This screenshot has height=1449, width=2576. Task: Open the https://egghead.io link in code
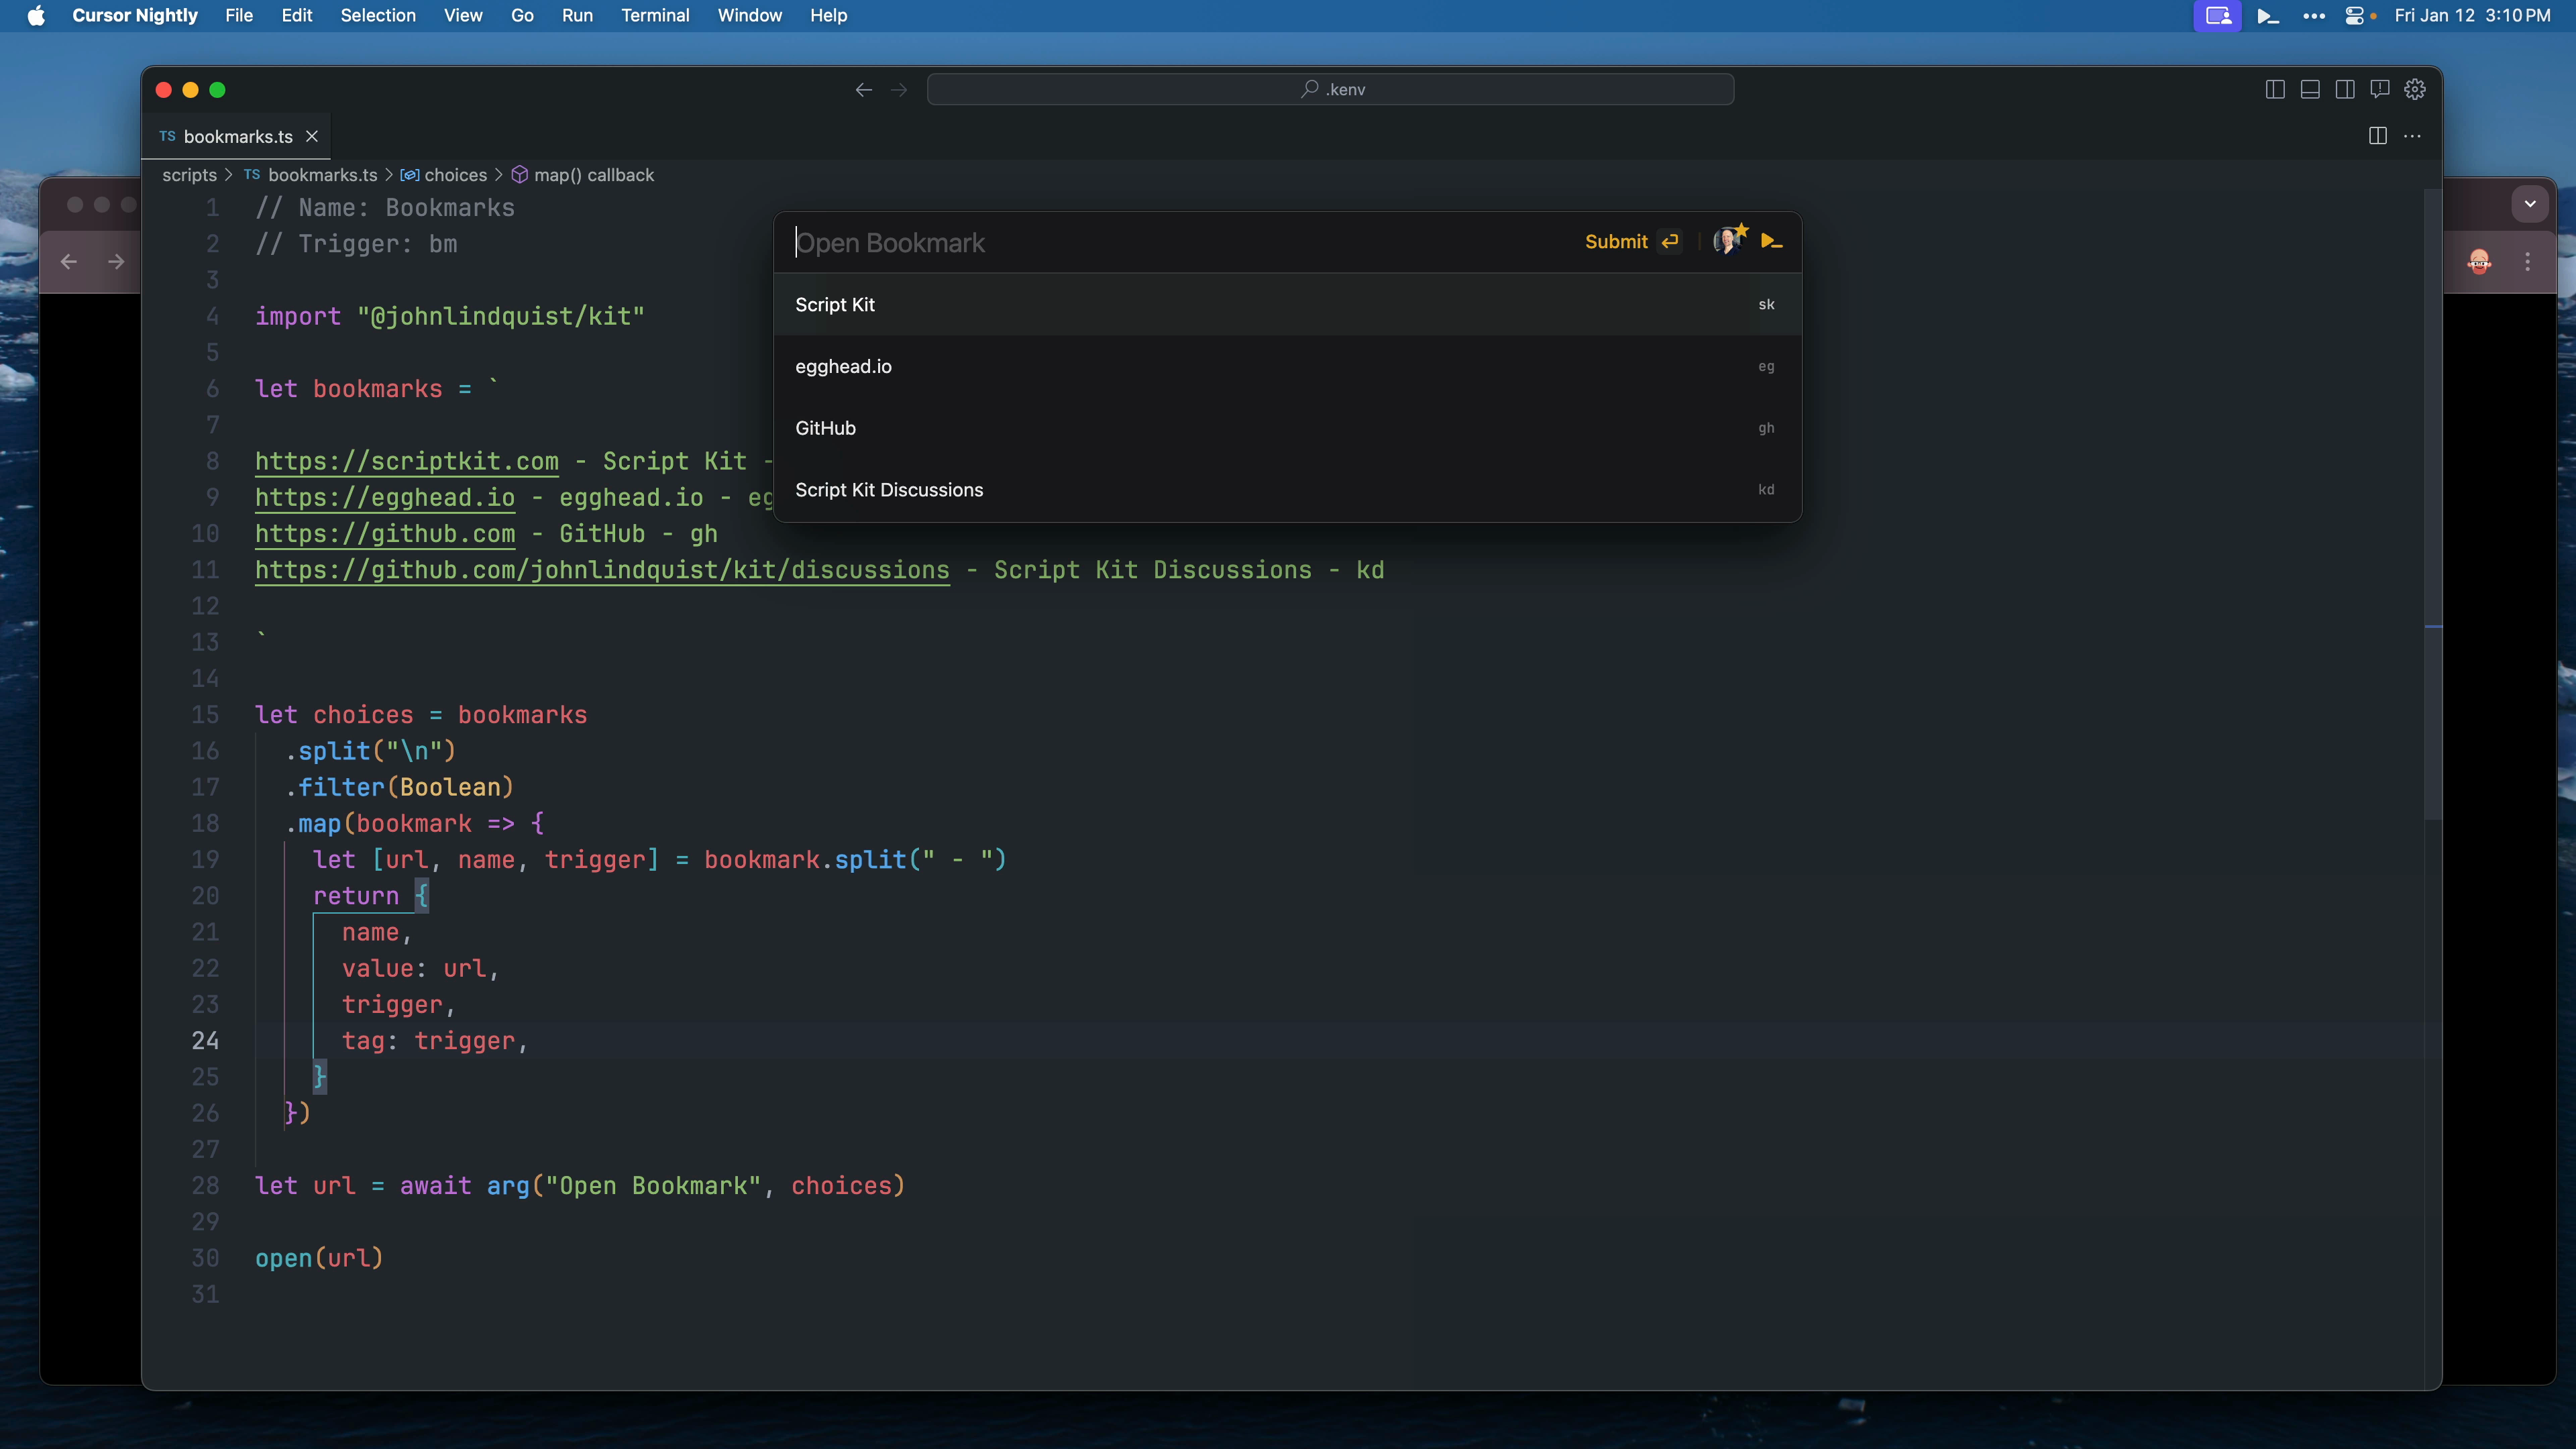385,497
